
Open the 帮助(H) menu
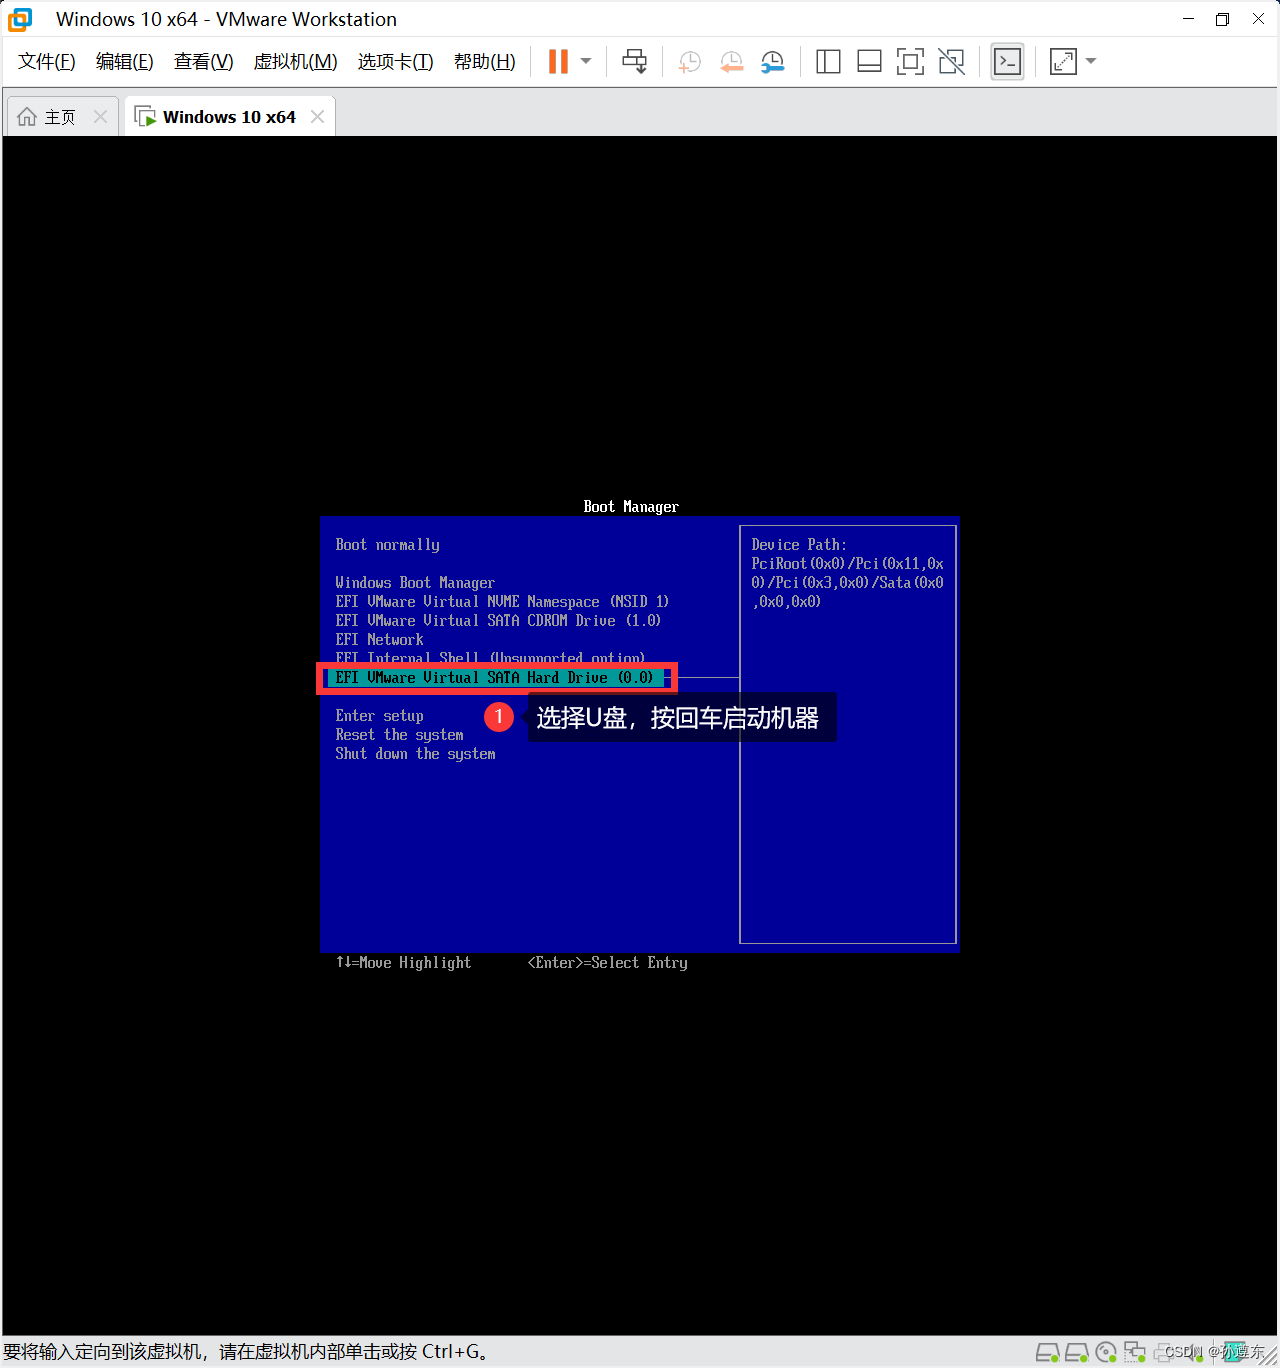[x=485, y=62]
